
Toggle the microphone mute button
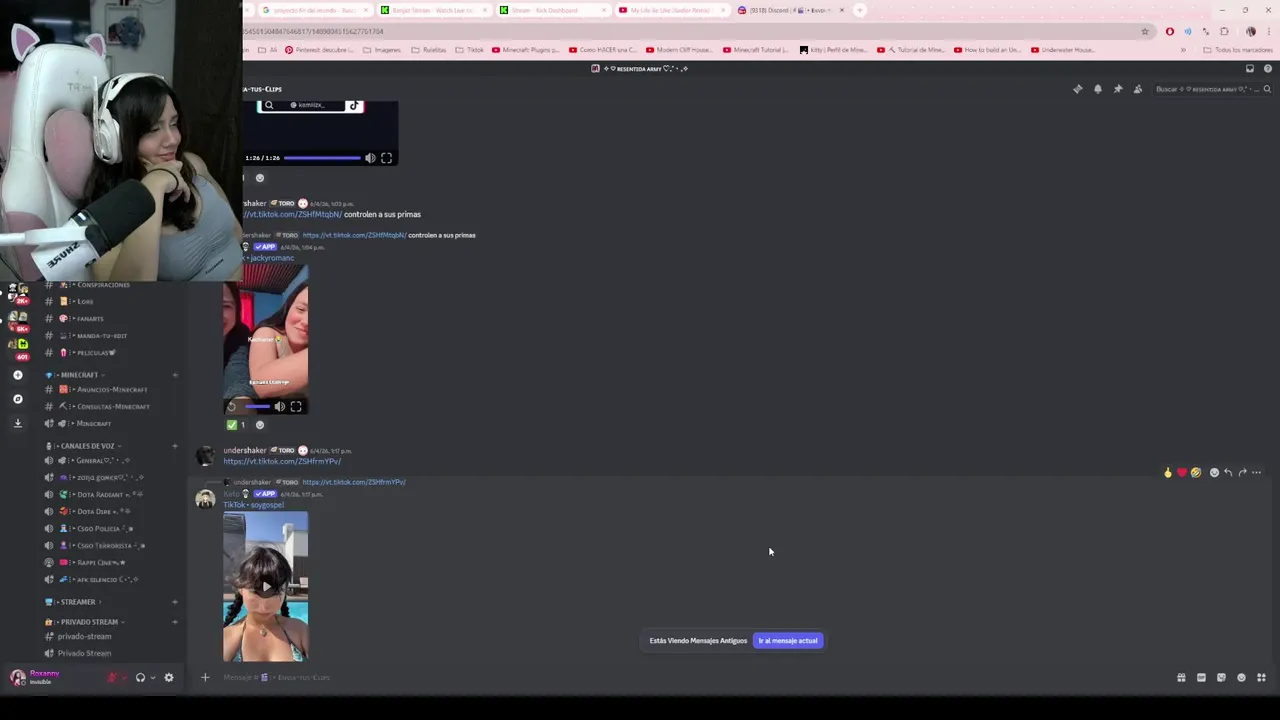[x=112, y=678]
